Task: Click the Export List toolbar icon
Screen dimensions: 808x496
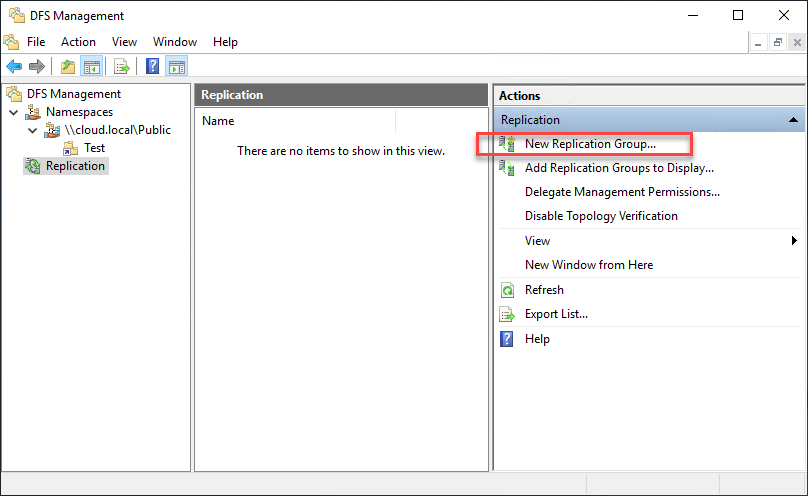Action: coord(122,66)
